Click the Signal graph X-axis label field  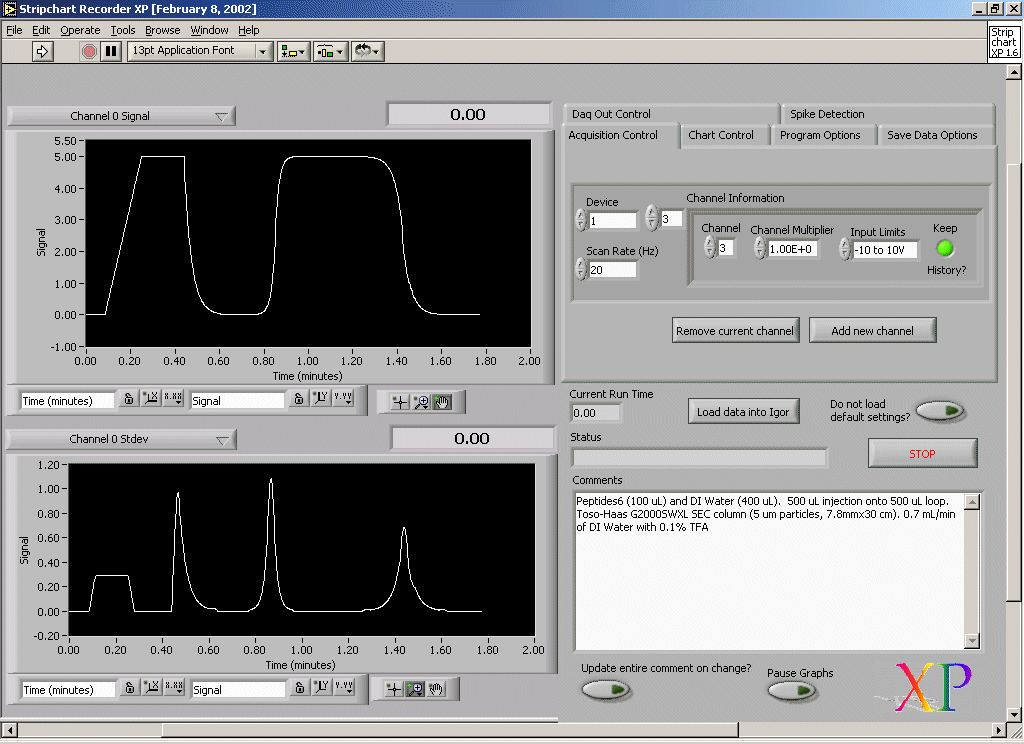pos(67,400)
